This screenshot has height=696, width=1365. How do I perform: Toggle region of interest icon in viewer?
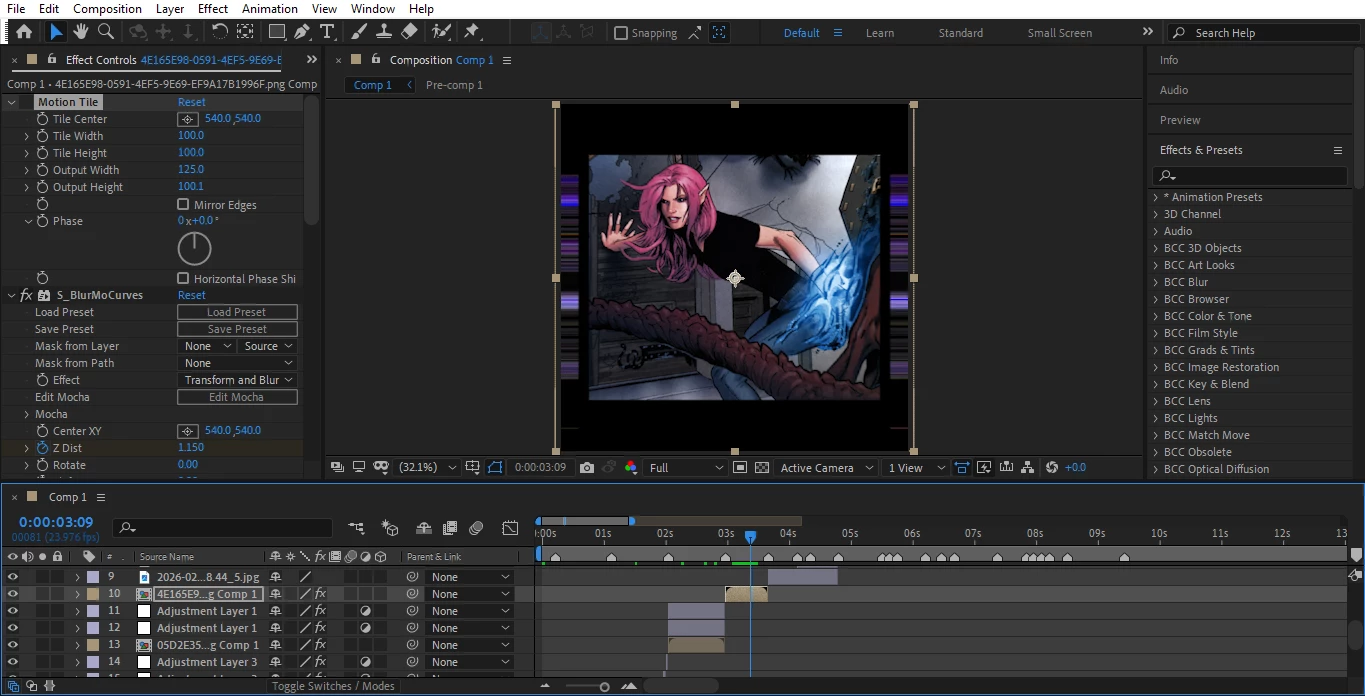click(740, 467)
